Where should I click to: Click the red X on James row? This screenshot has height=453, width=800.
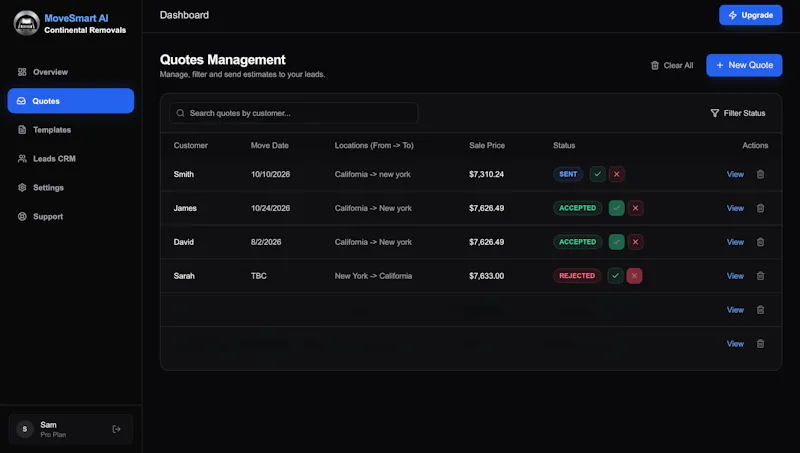635,208
